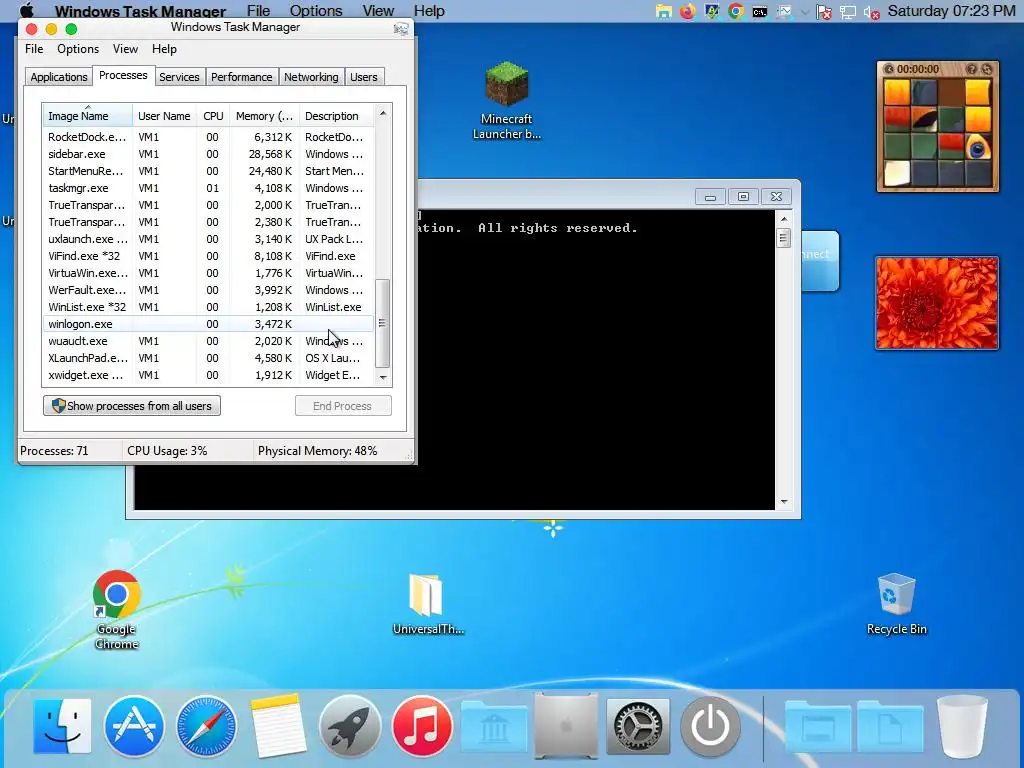This screenshot has height=768, width=1024.
Task: Click the puzzle gadget timer clock icon
Action: pyautogui.click(x=889, y=69)
